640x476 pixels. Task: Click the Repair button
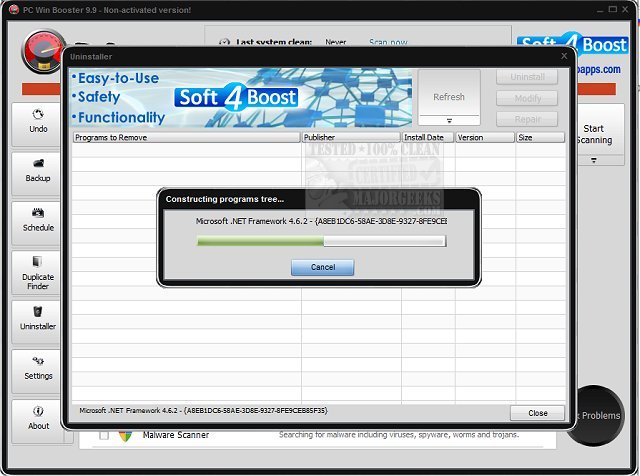tap(527, 120)
